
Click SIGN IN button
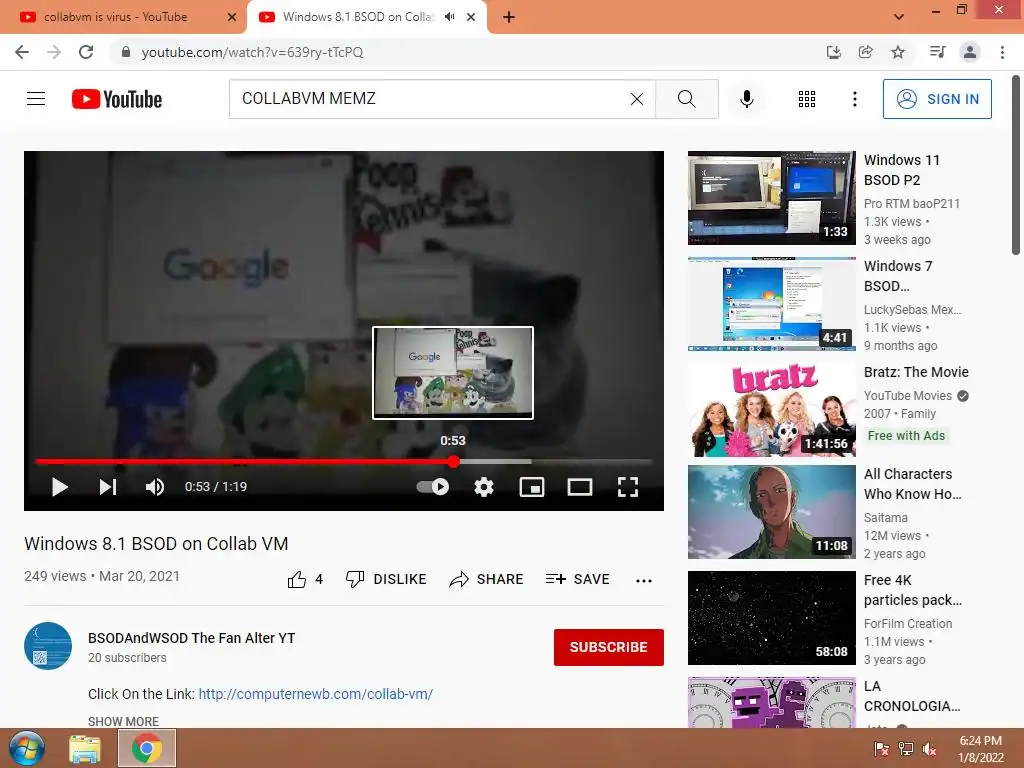937,99
